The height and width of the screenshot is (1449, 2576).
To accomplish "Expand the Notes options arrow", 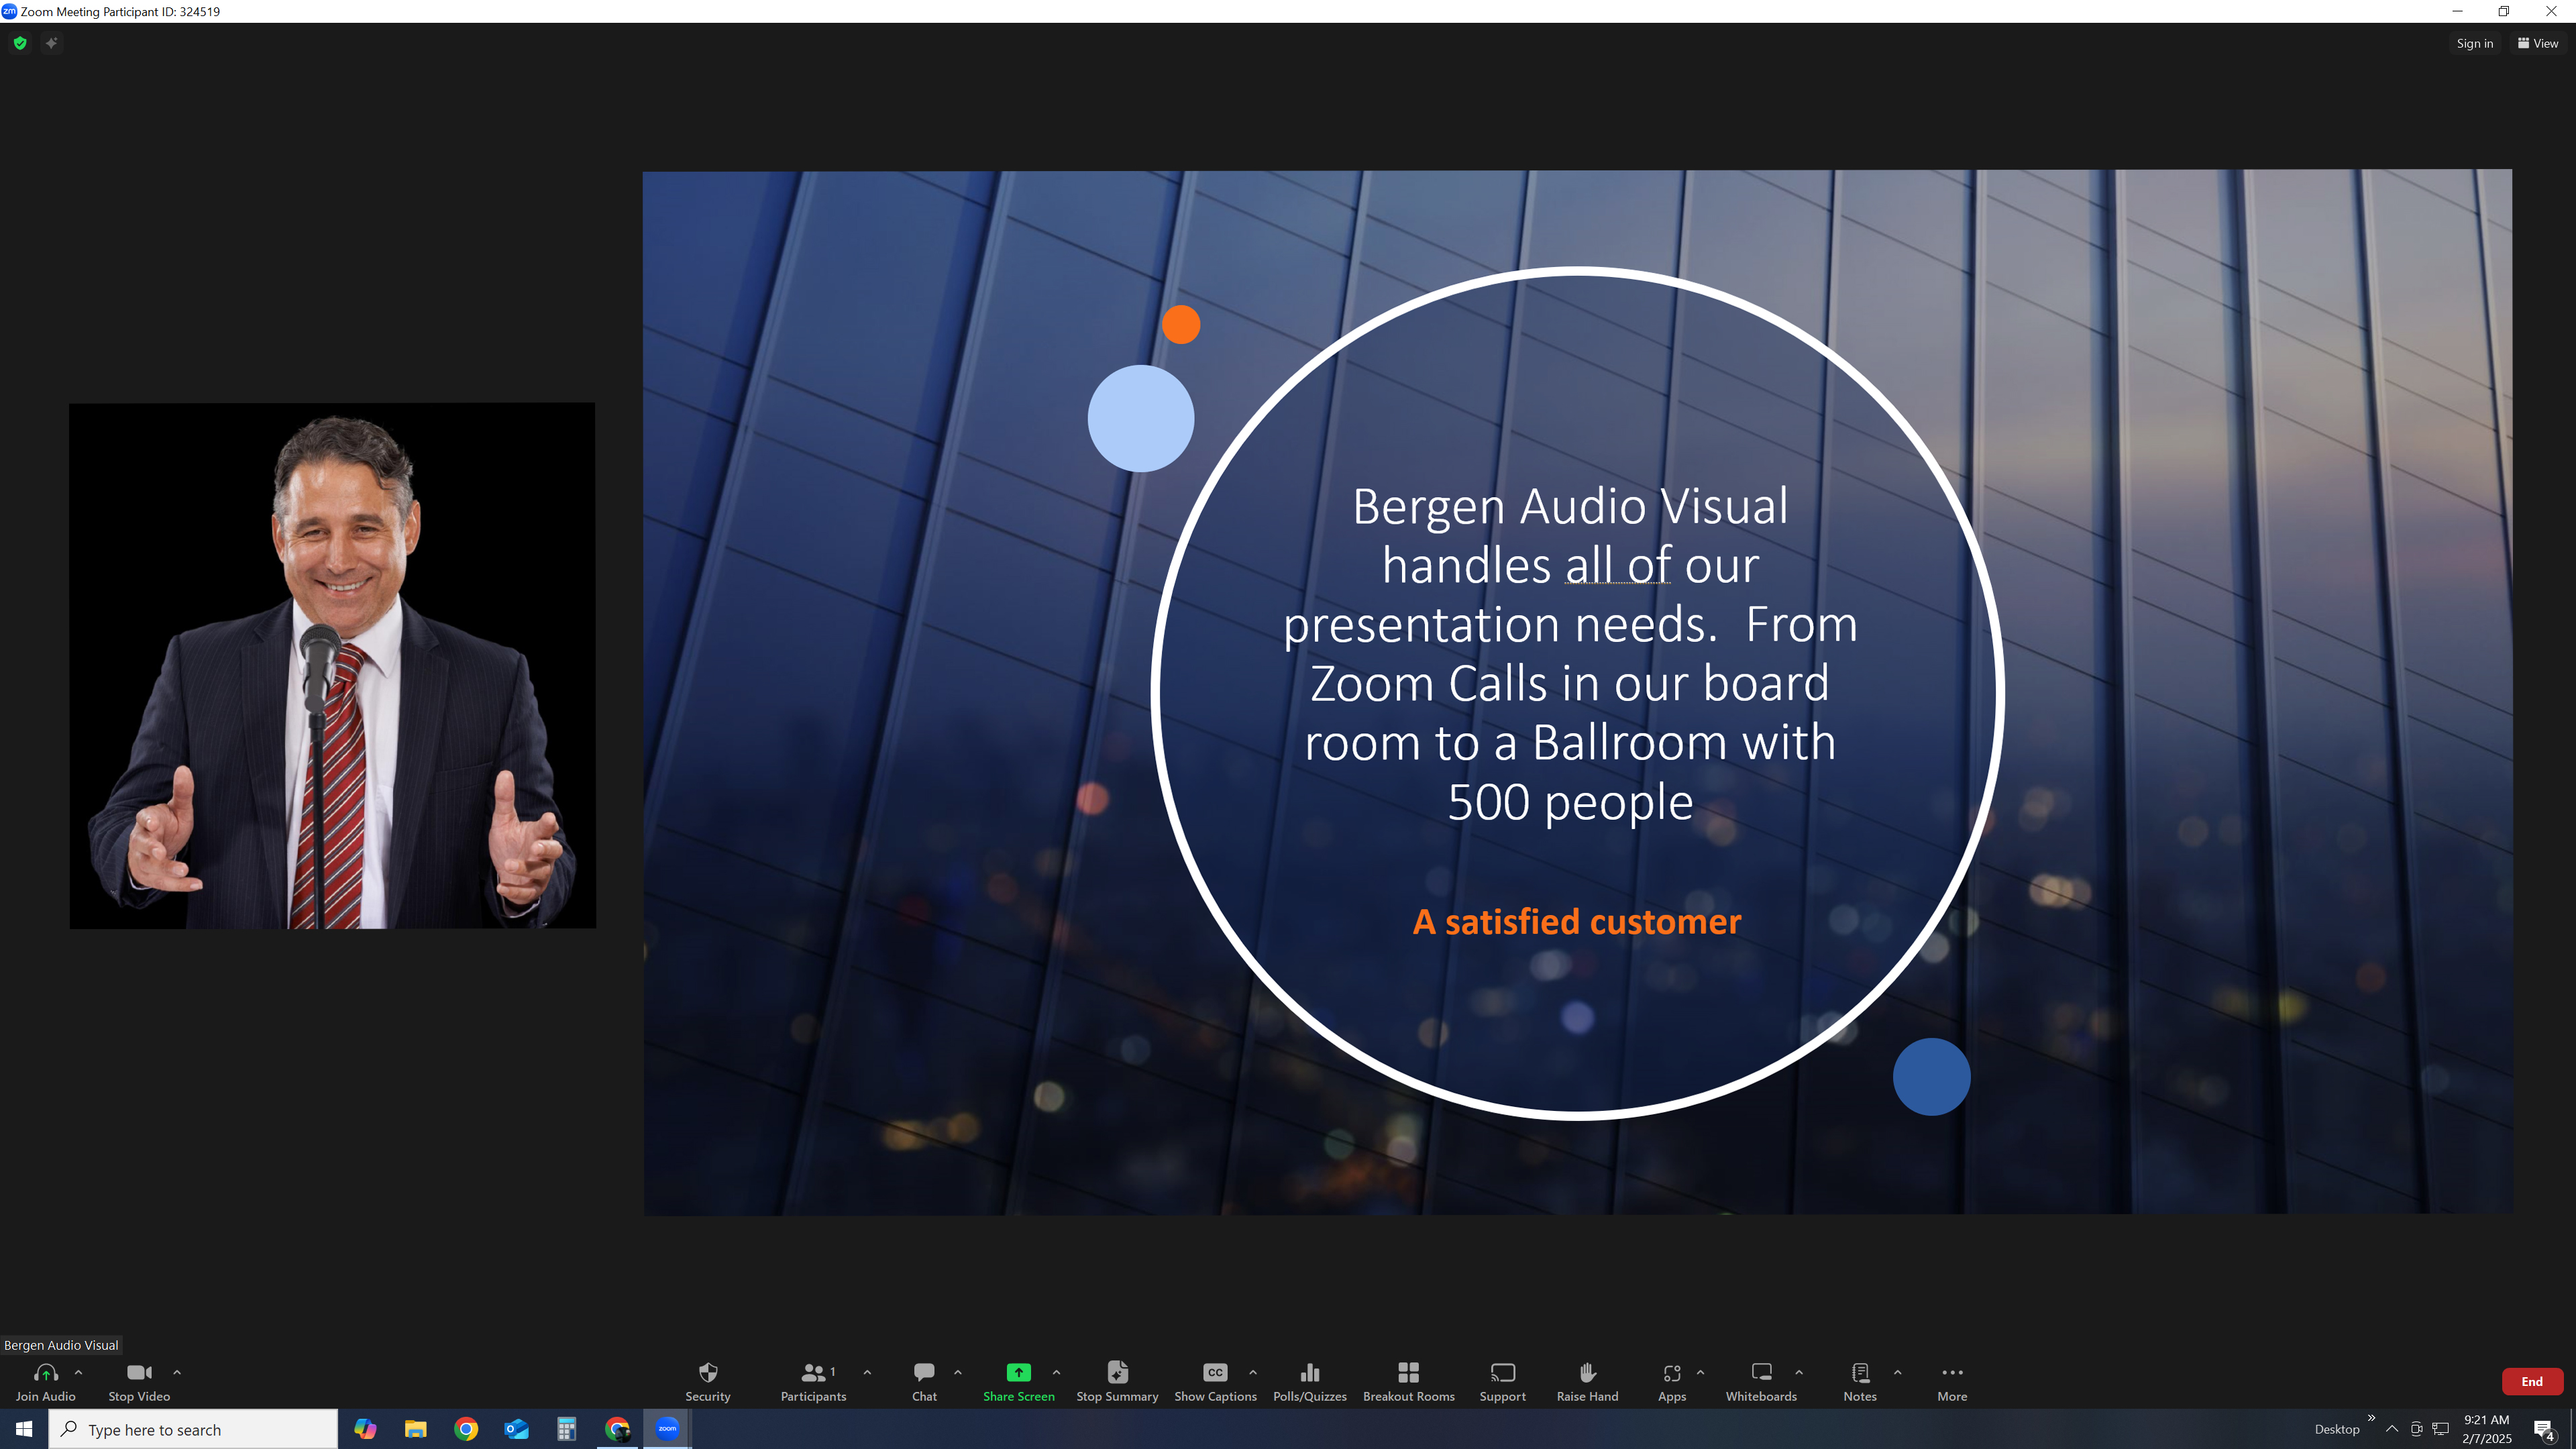I will [x=1897, y=1372].
